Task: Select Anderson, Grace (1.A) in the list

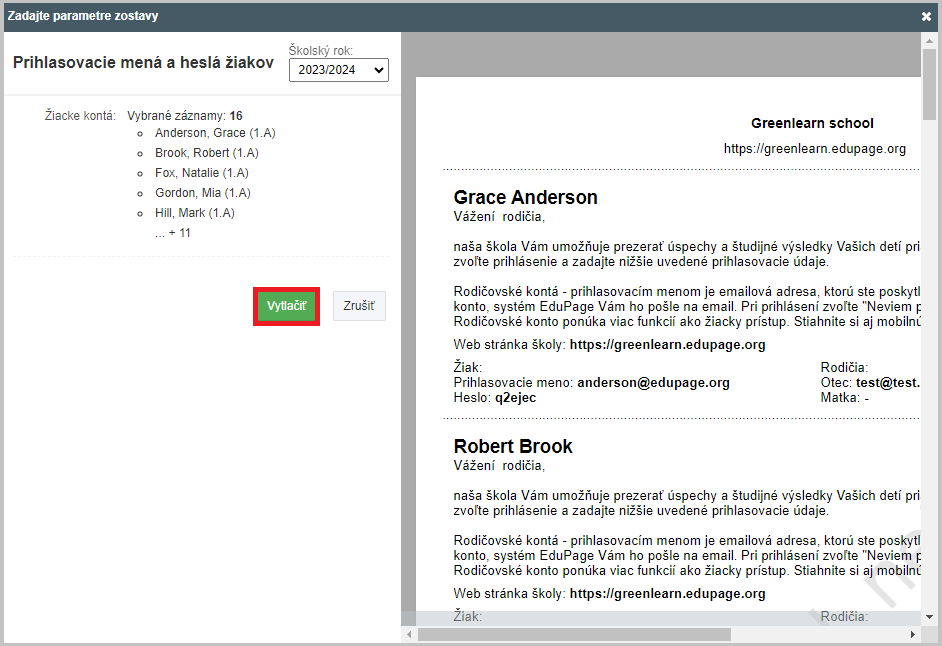Action: [x=214, y=133]
